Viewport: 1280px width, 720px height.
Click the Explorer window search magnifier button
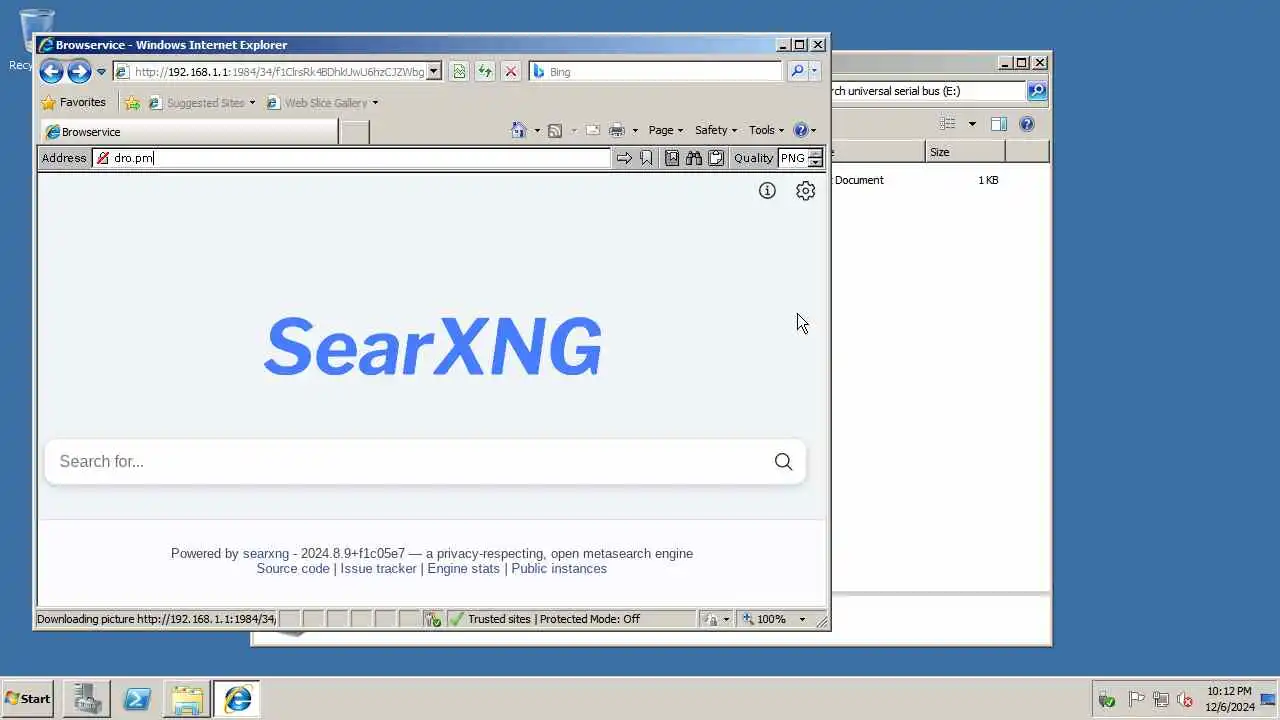pos(1037,91)
